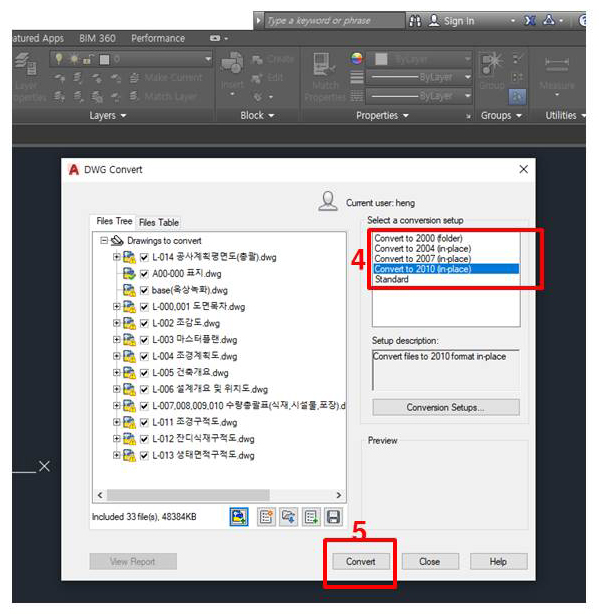
Task: Click the Match Layer icon
Action: coord(134,96)
